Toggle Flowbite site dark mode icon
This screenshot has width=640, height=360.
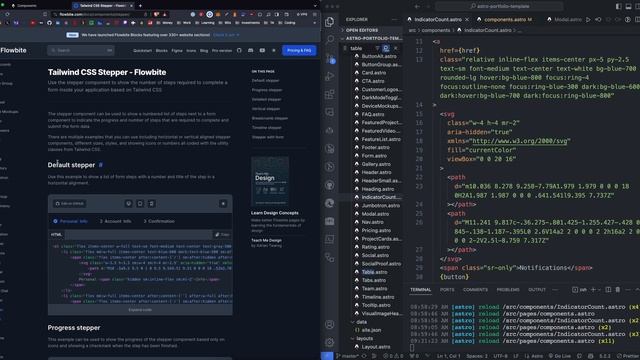[273, 50]
